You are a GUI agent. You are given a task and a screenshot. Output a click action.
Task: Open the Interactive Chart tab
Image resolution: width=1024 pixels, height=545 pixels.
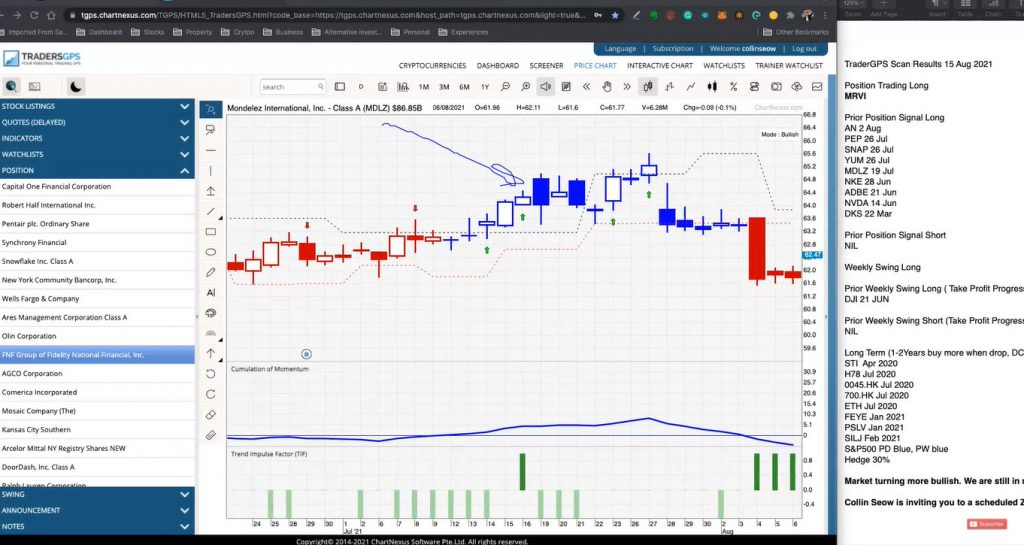pos(660,65)
